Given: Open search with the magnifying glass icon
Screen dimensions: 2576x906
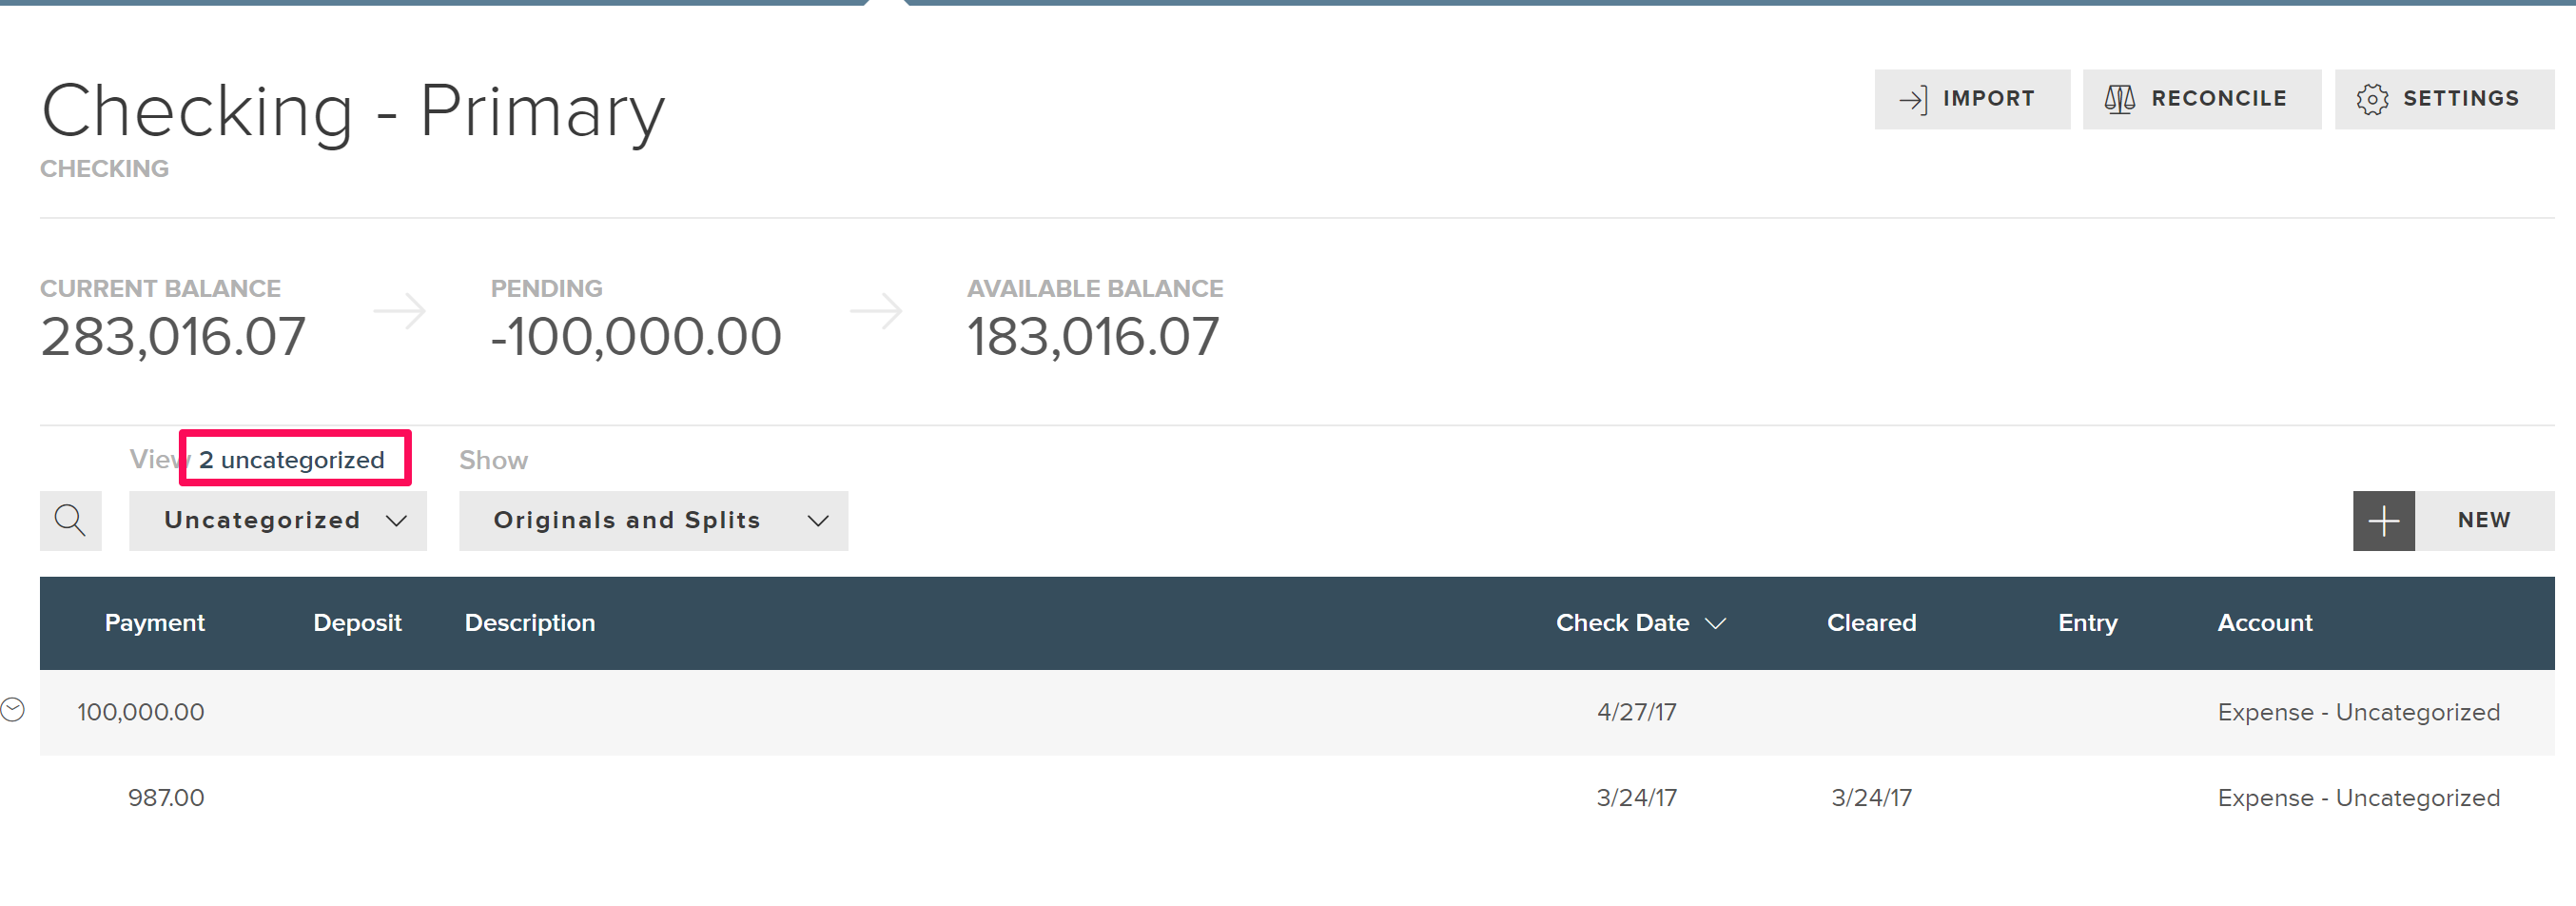Looking at the screenshot, I should click(x=70, y=520).
